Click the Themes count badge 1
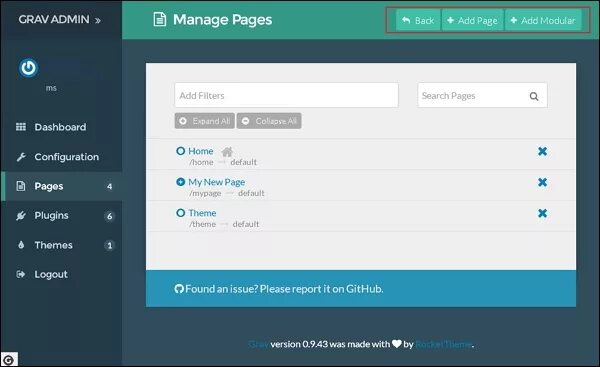The width and height of the screenshot is (600, 367). (109, 245)
